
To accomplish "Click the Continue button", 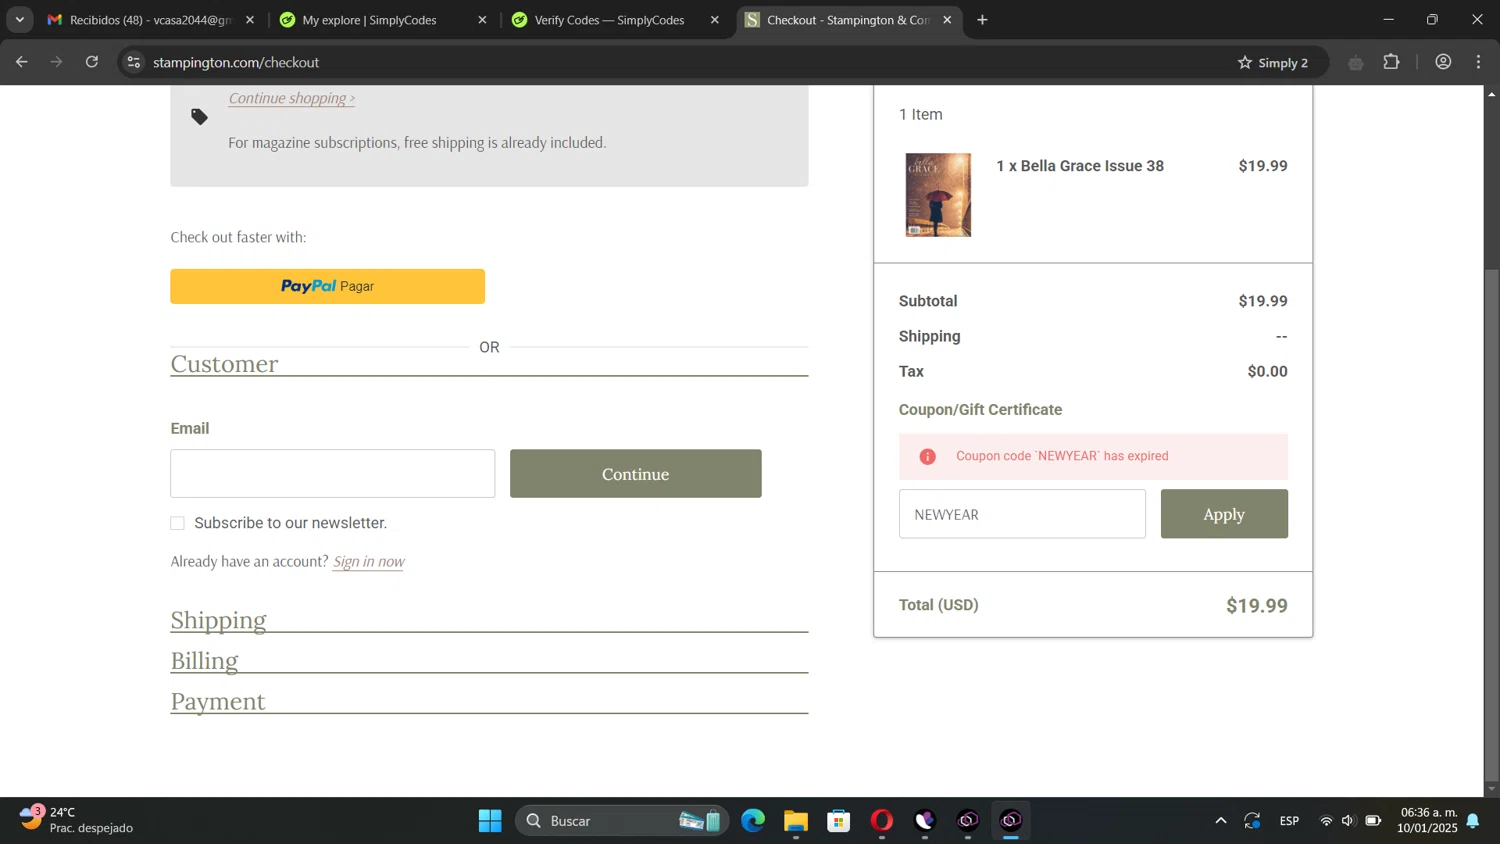I will click(x=635, y=473).
